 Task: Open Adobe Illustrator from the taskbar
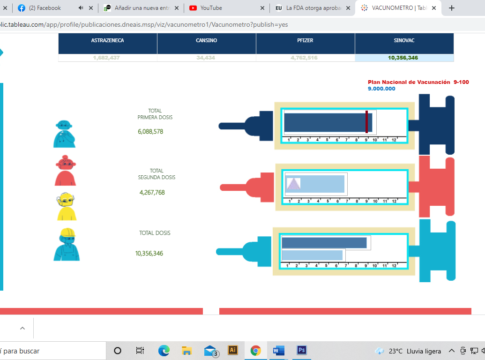click(x=233, y=350)
